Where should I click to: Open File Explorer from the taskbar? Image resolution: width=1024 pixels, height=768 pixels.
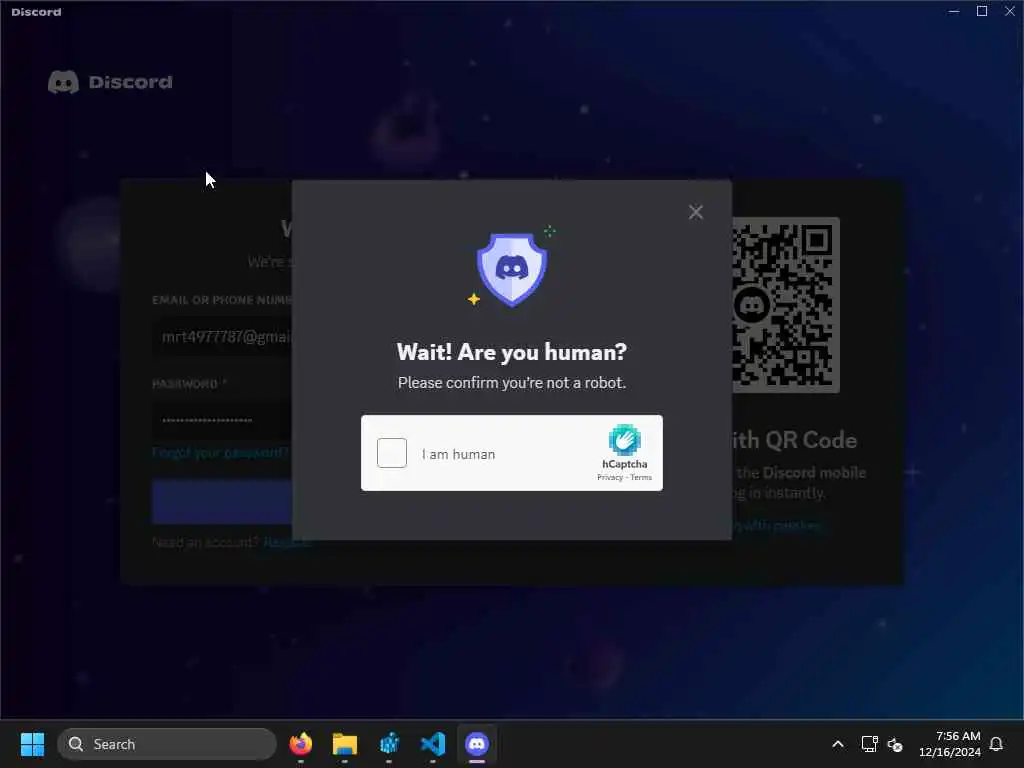point(345,744)
